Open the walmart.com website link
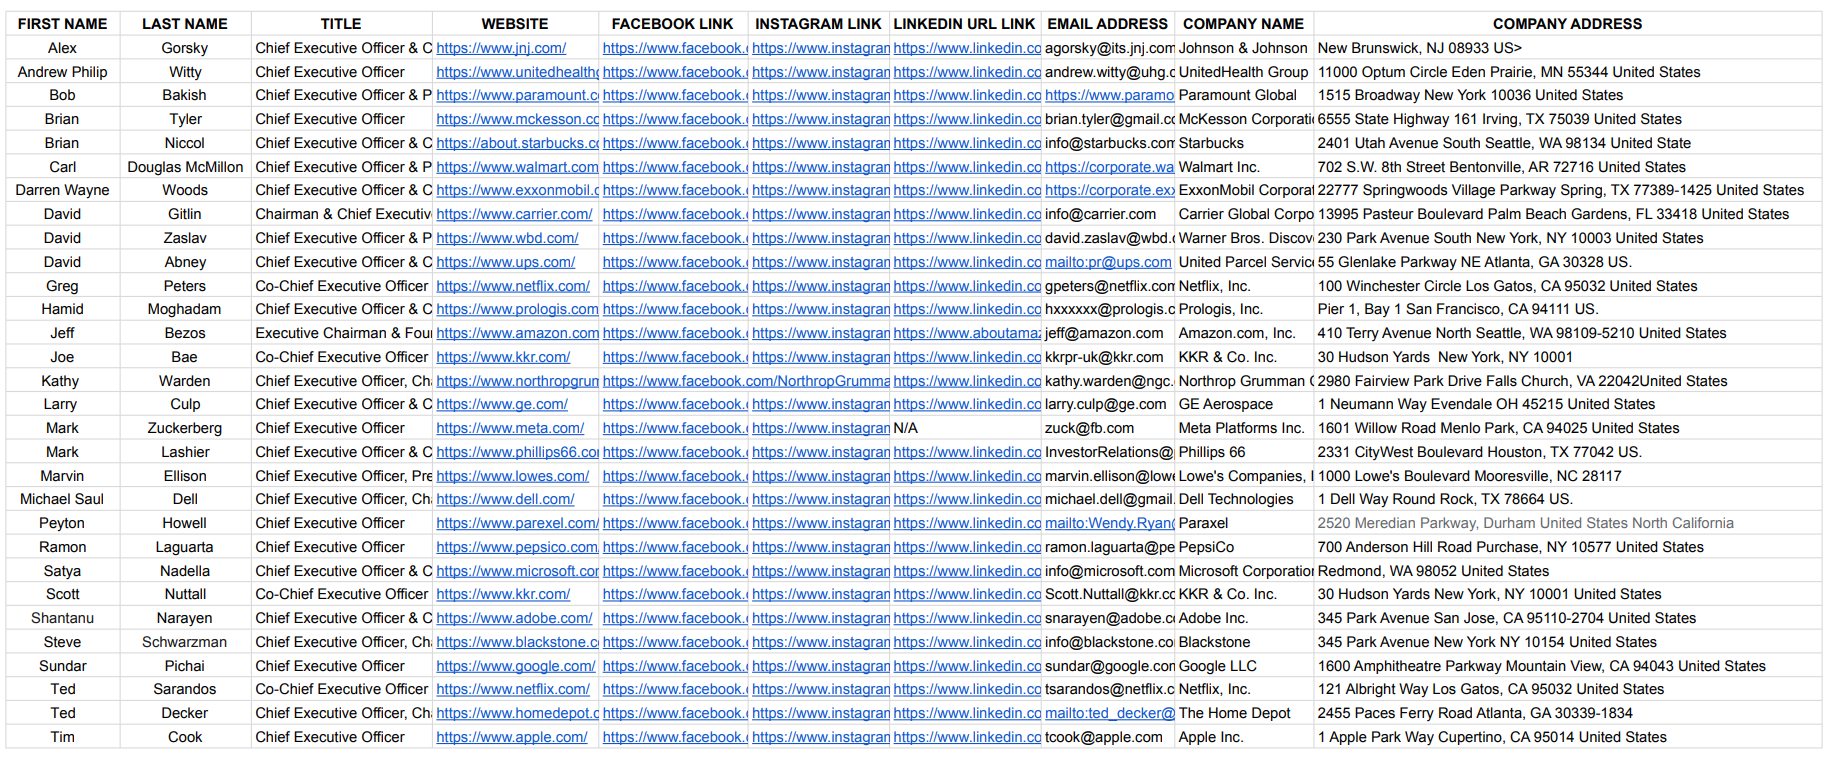 pyautogui.click(x=517, y=167)
